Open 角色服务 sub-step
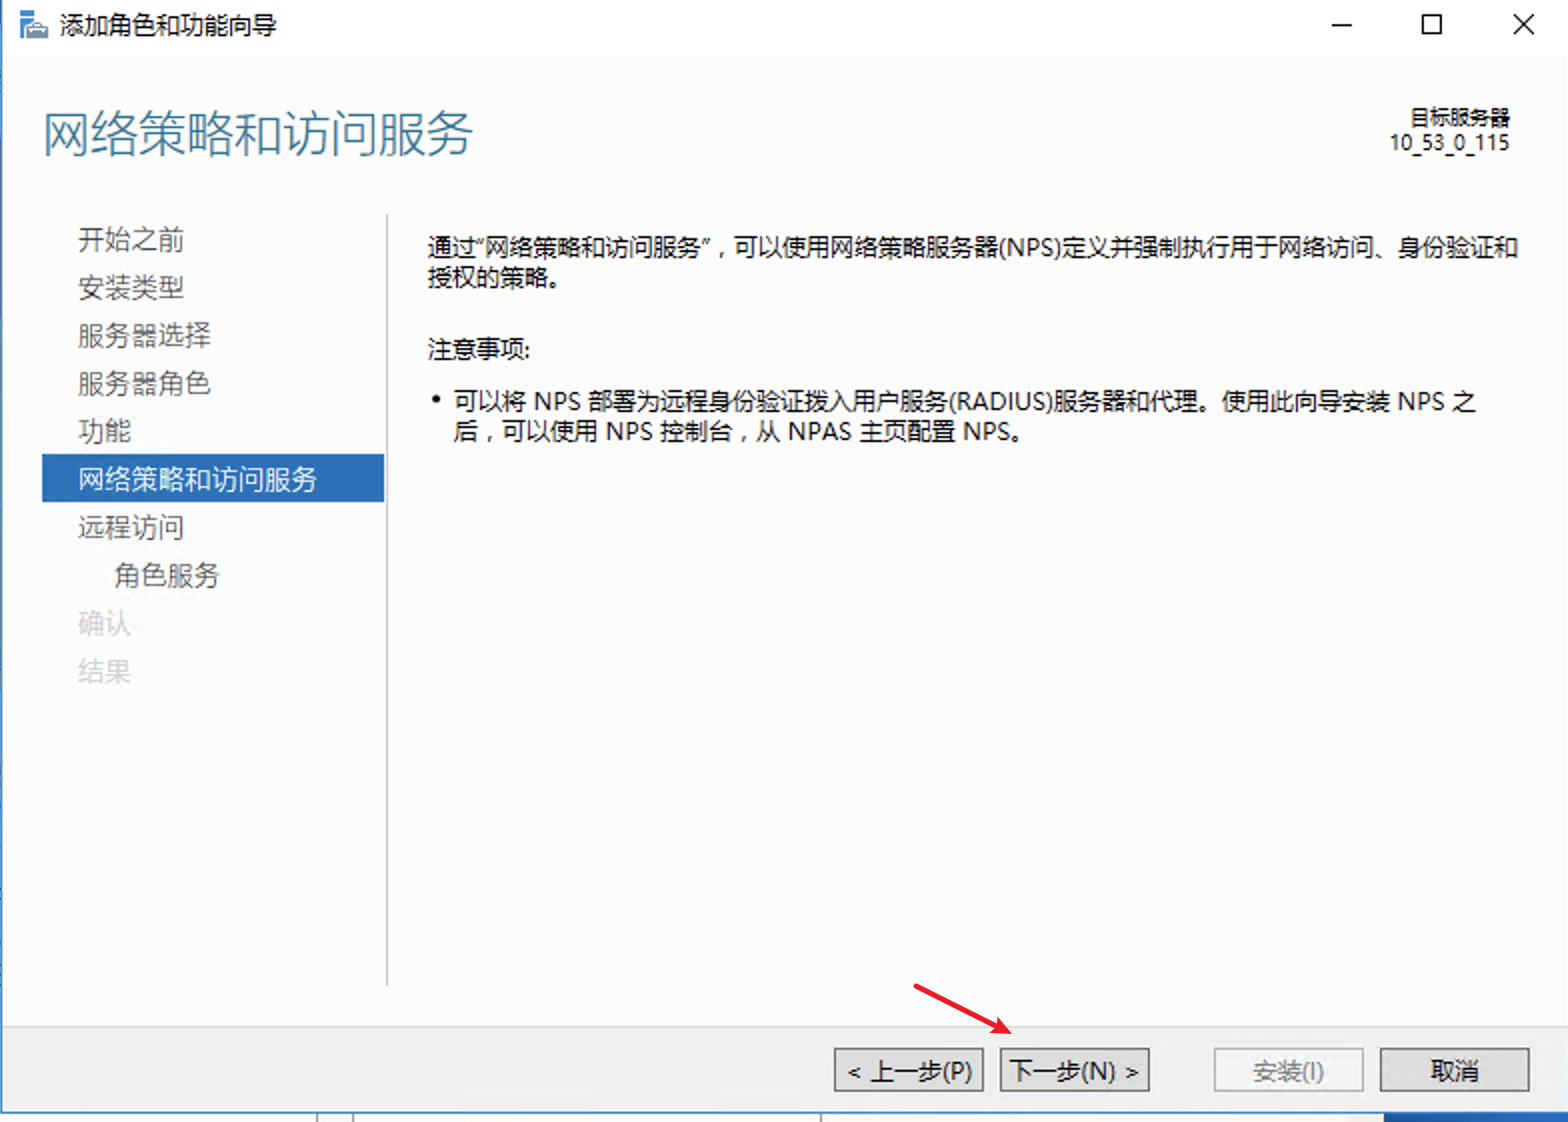Viewport: 1568px width, 1122px height. coord(166,575)
